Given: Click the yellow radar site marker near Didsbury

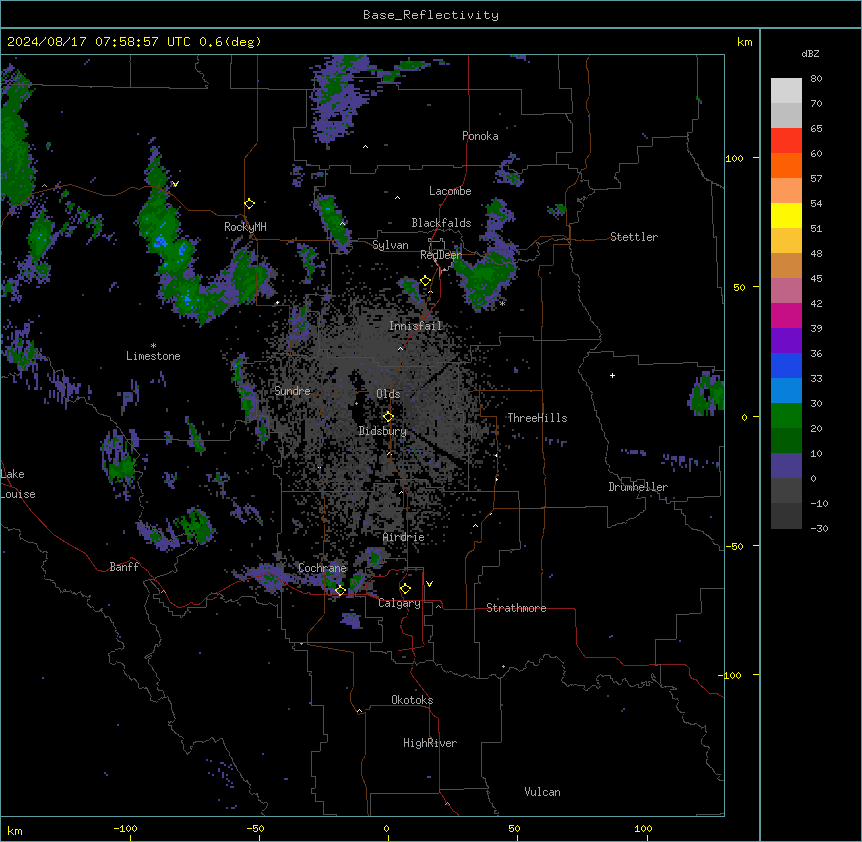Looking at the screenshot, I should coord(388,417).
